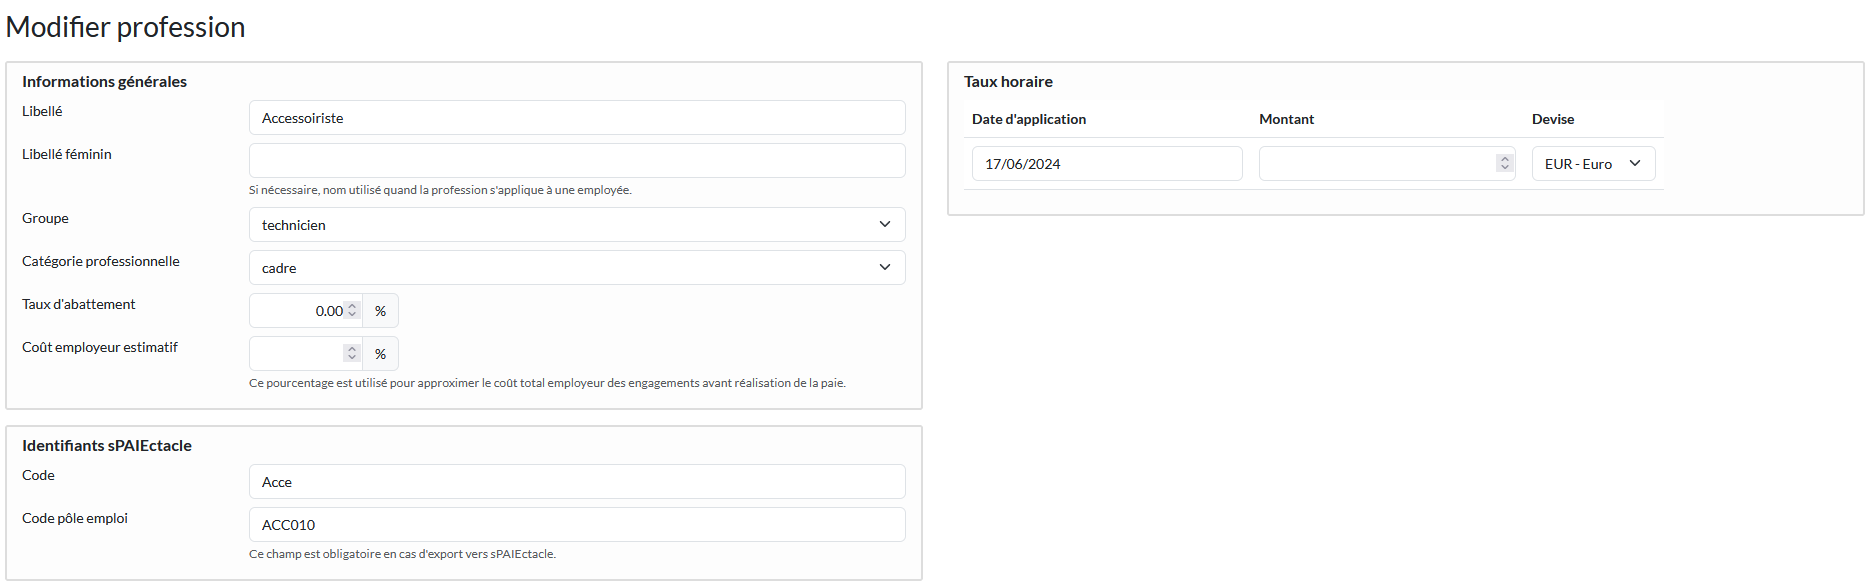1871x586 pixels.
Task: Click the Taux d'abattement label
Action: click(79, 304)
